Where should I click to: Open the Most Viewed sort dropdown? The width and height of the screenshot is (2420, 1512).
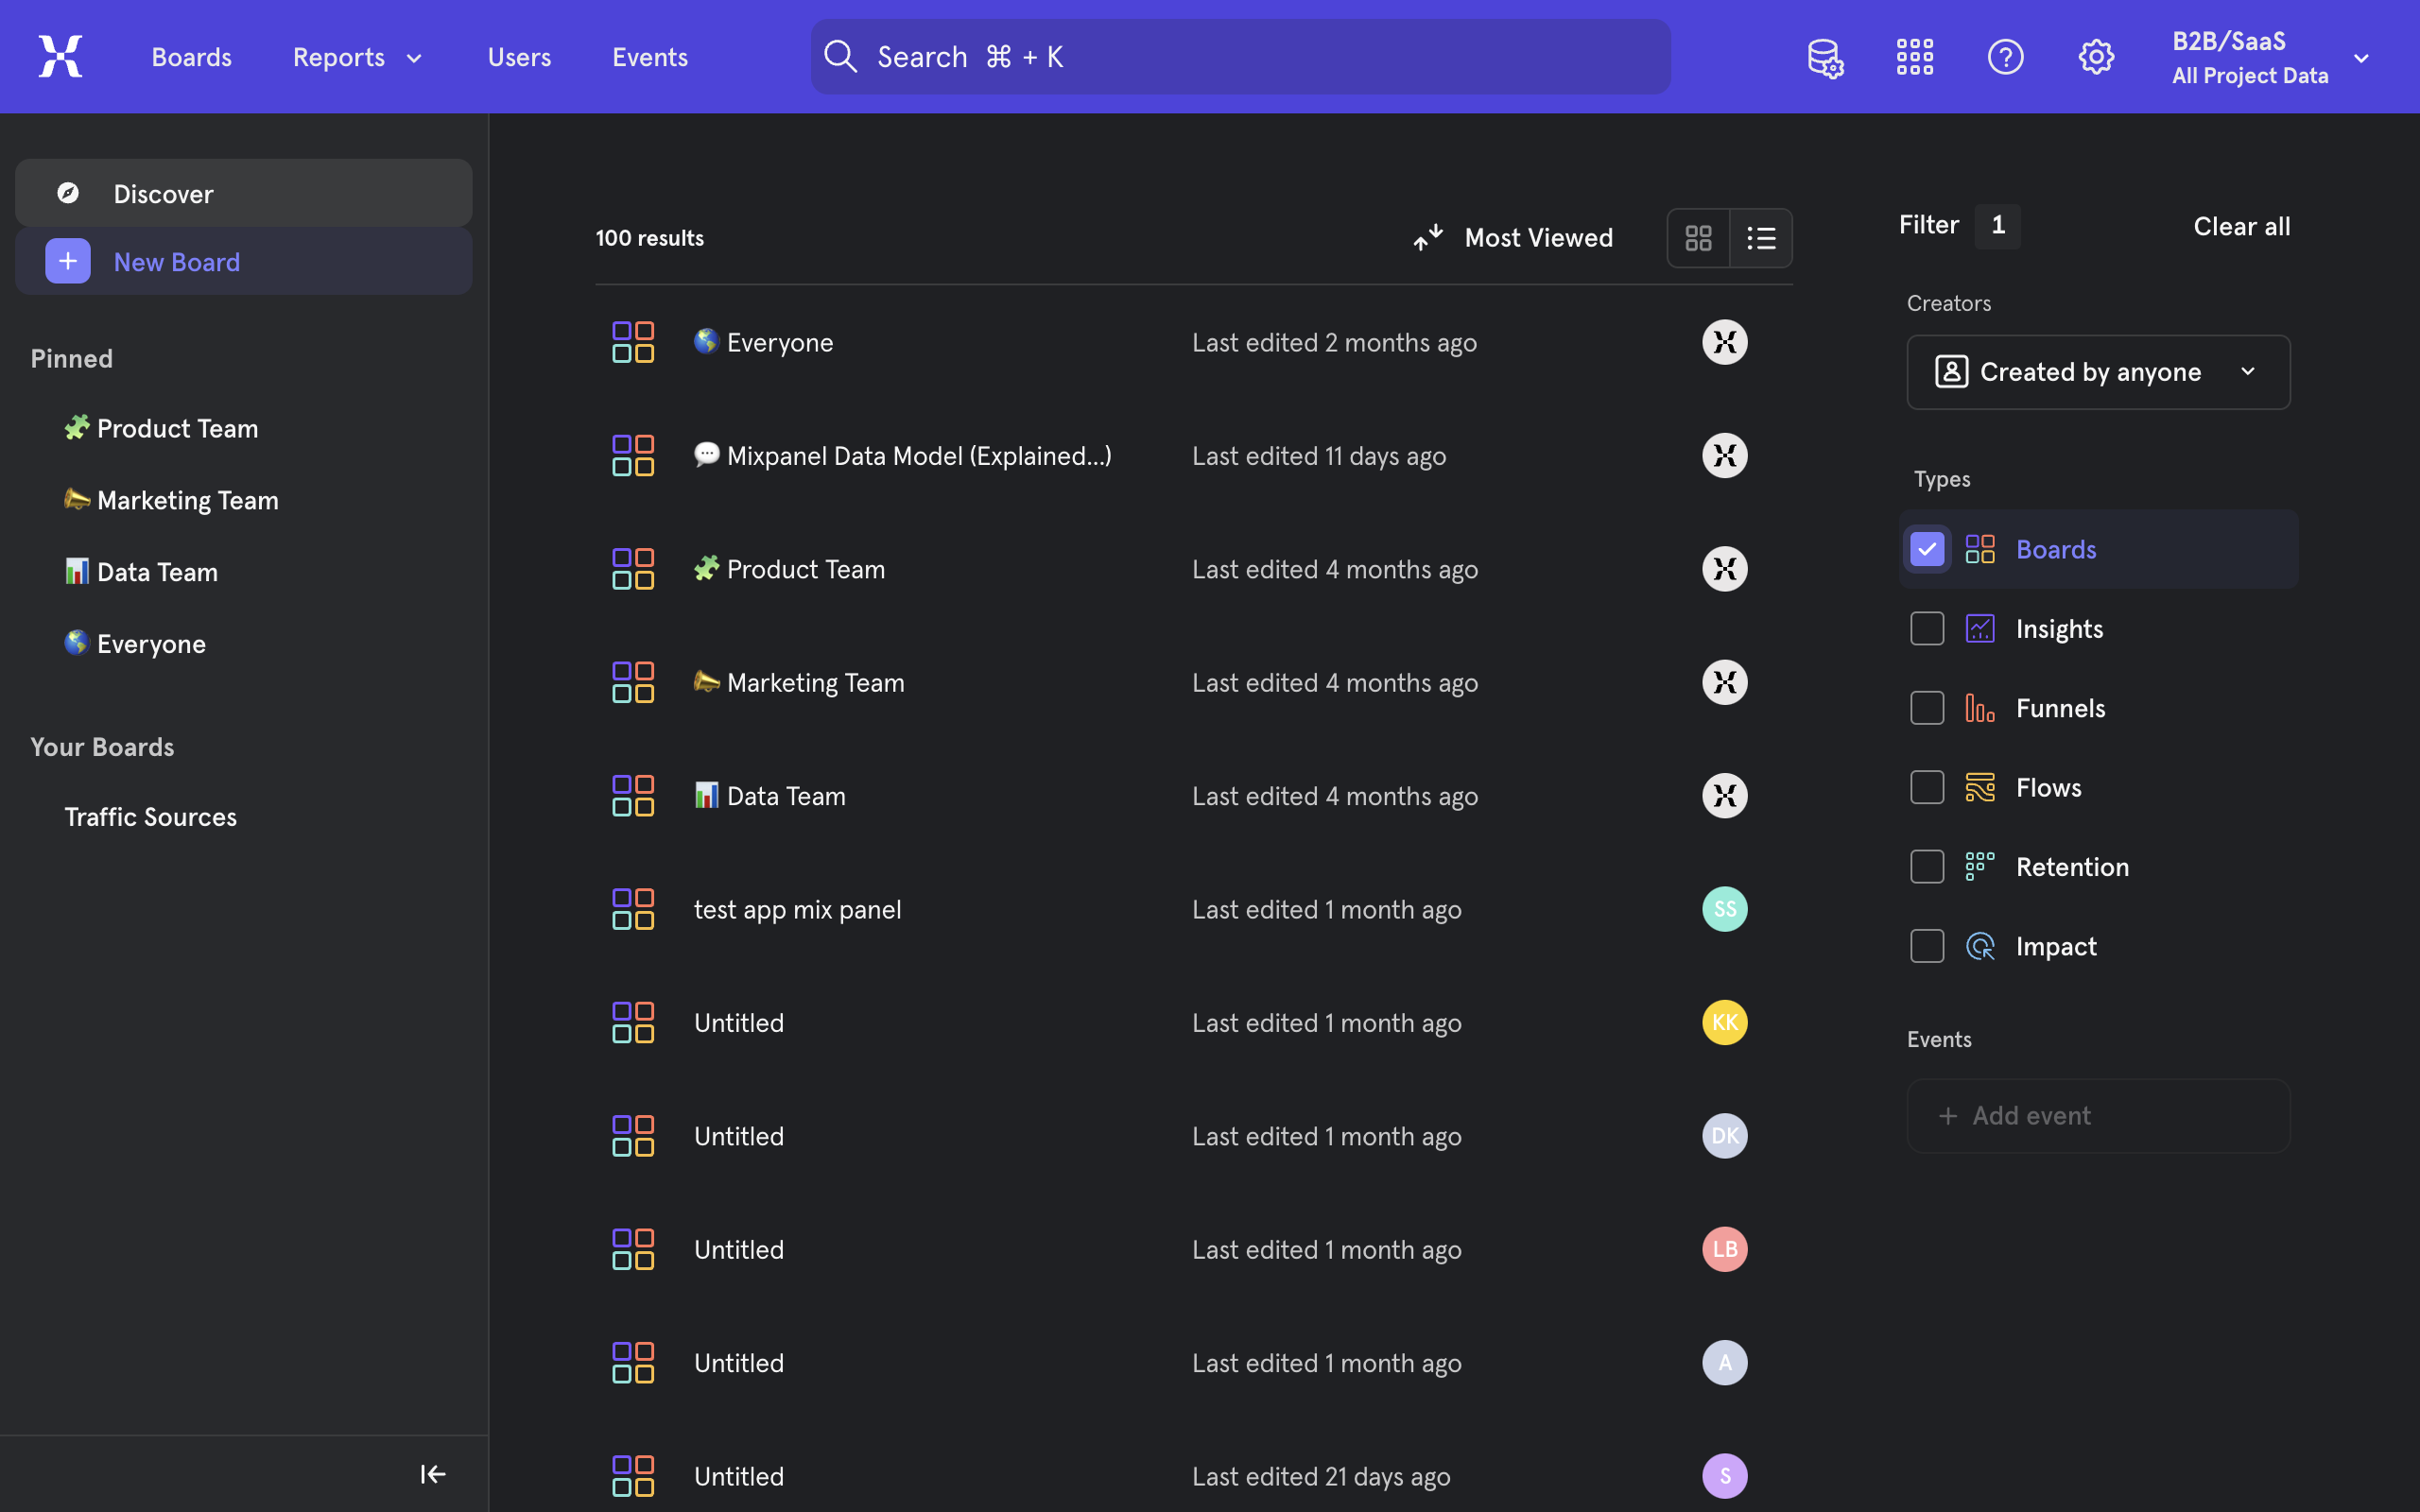tap(1513, 238)
